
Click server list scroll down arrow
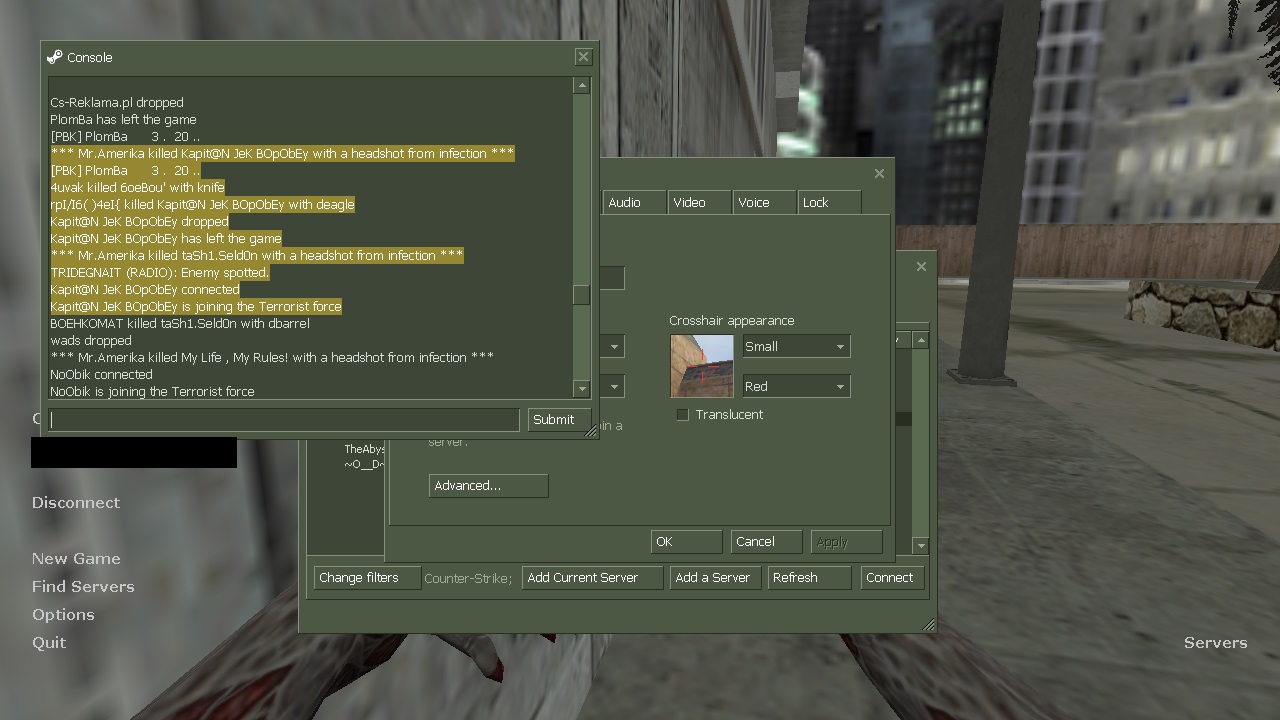coord(920,545)
